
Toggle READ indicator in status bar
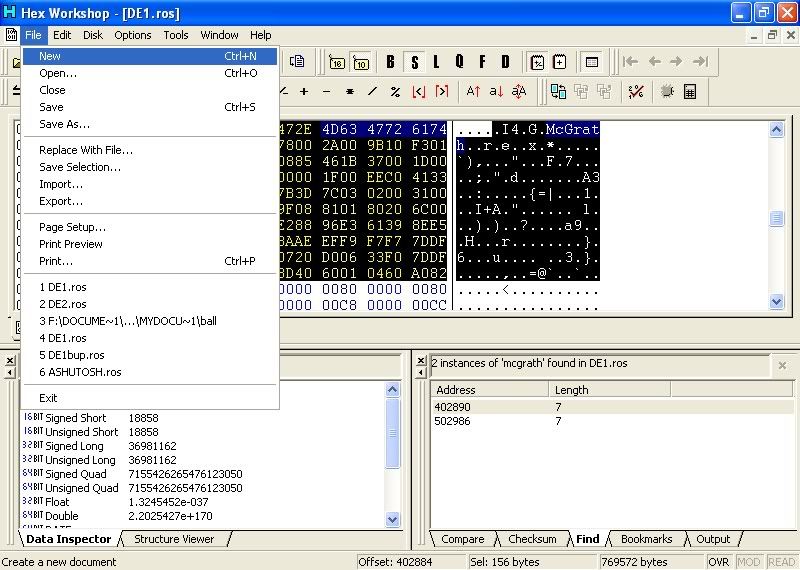782,562
